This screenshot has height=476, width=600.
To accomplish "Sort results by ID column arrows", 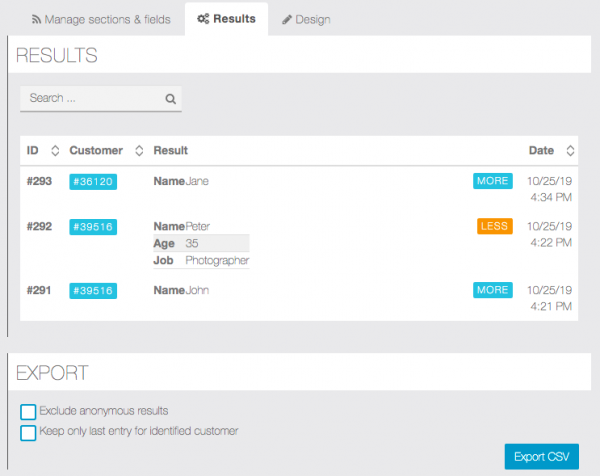I will click(55, 151).
